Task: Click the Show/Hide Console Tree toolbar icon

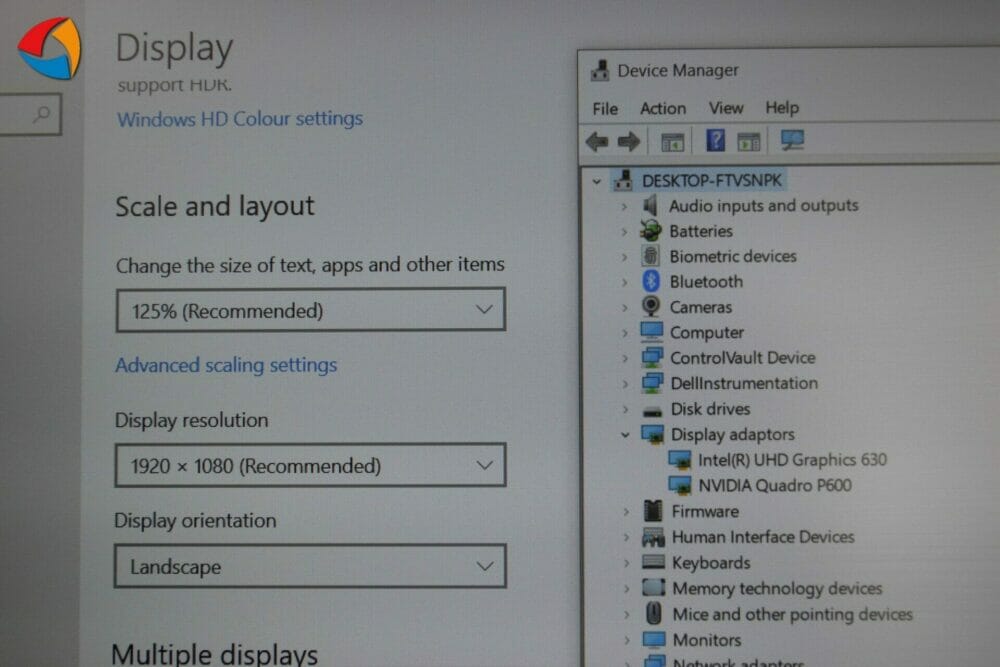Action: point(672,142)
